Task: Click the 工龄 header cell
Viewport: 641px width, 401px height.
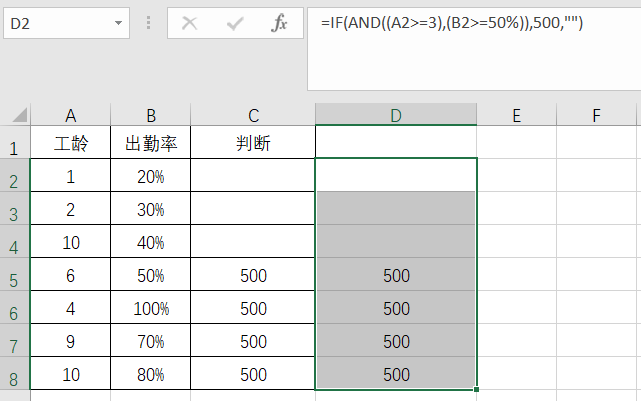Action: click(x=70, y=144)
